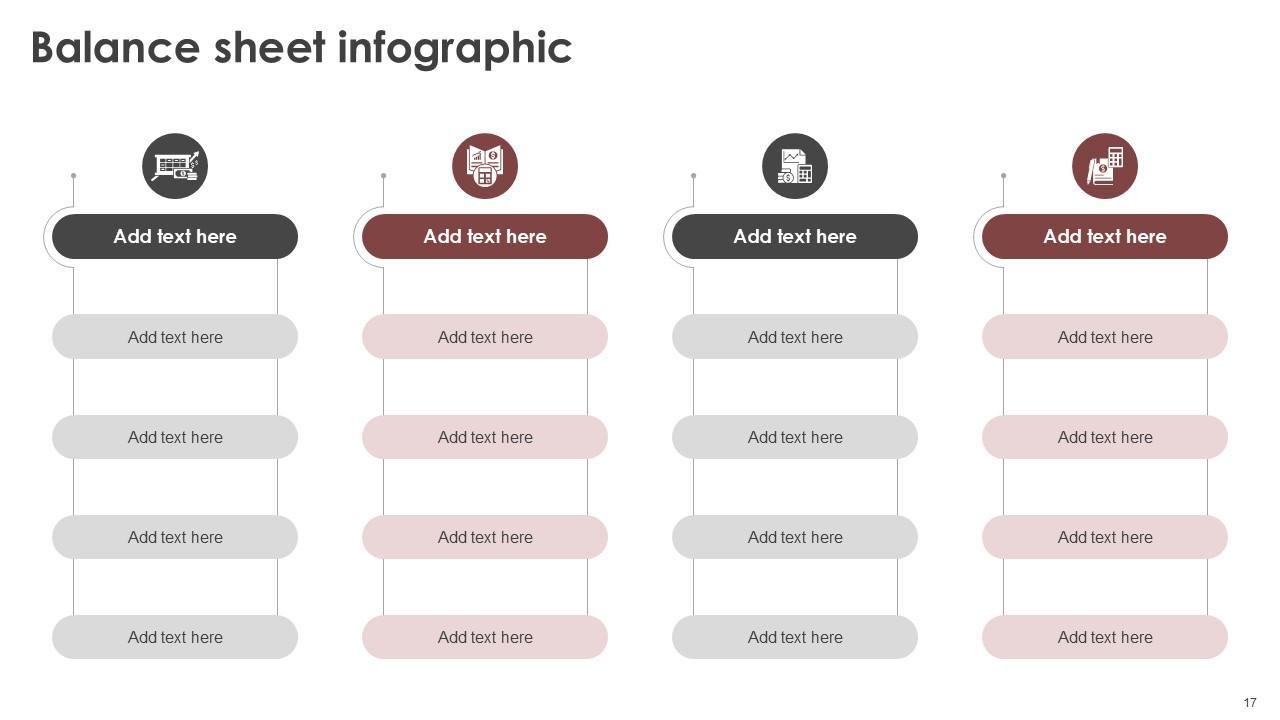Select the calculator and invoice icon

[1105, 166]
